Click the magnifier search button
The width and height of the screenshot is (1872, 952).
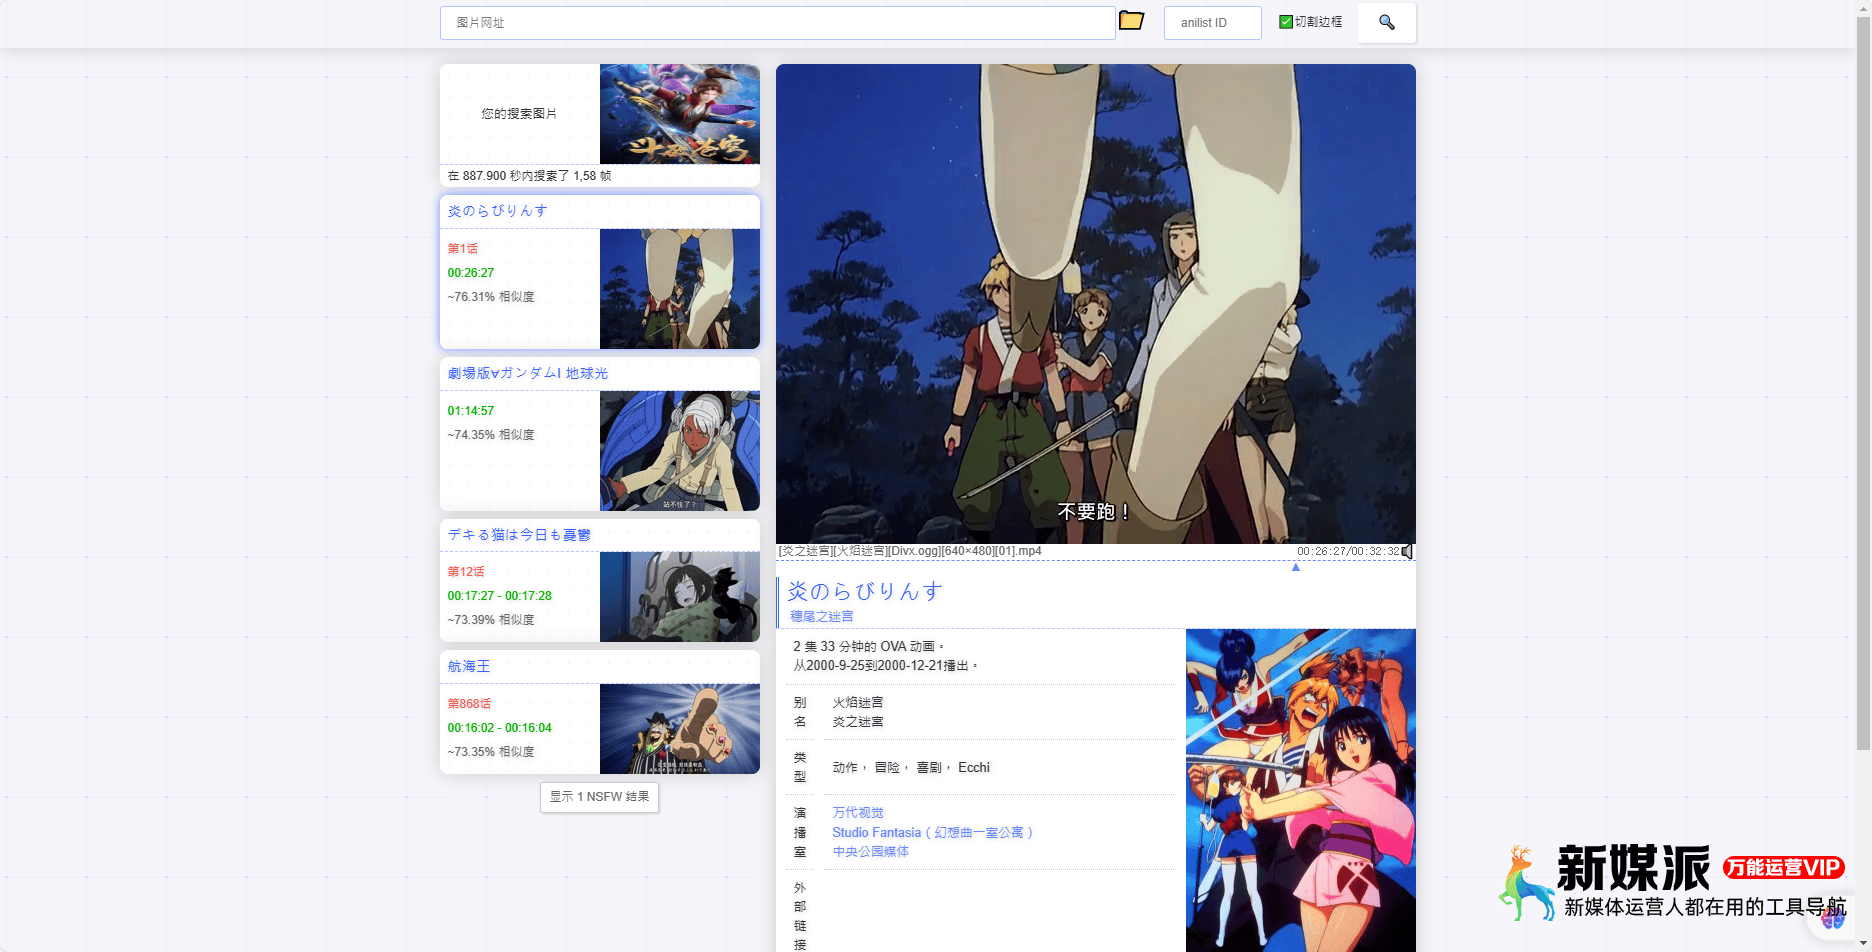click(x=1386, y=22)
